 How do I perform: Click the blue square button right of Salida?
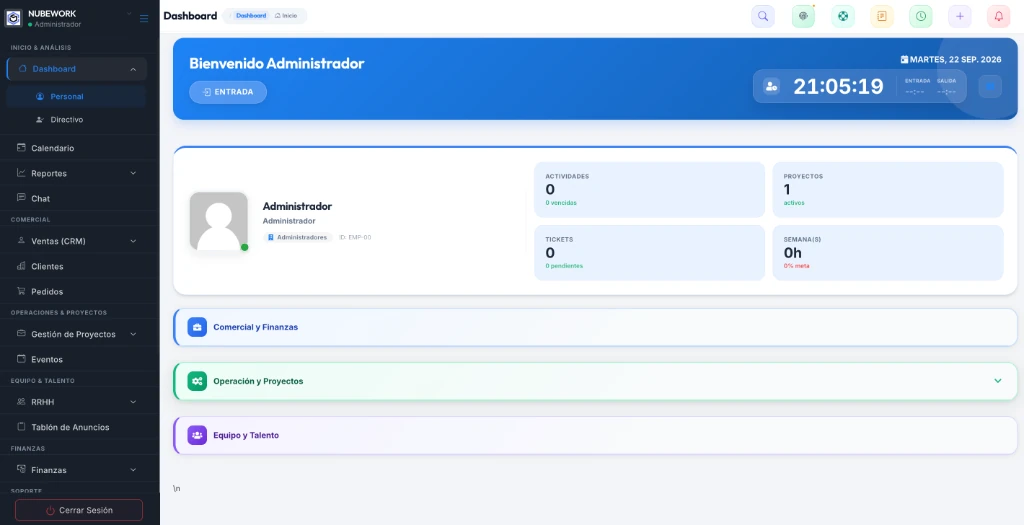pyautogui.click(x=990, y=86)
